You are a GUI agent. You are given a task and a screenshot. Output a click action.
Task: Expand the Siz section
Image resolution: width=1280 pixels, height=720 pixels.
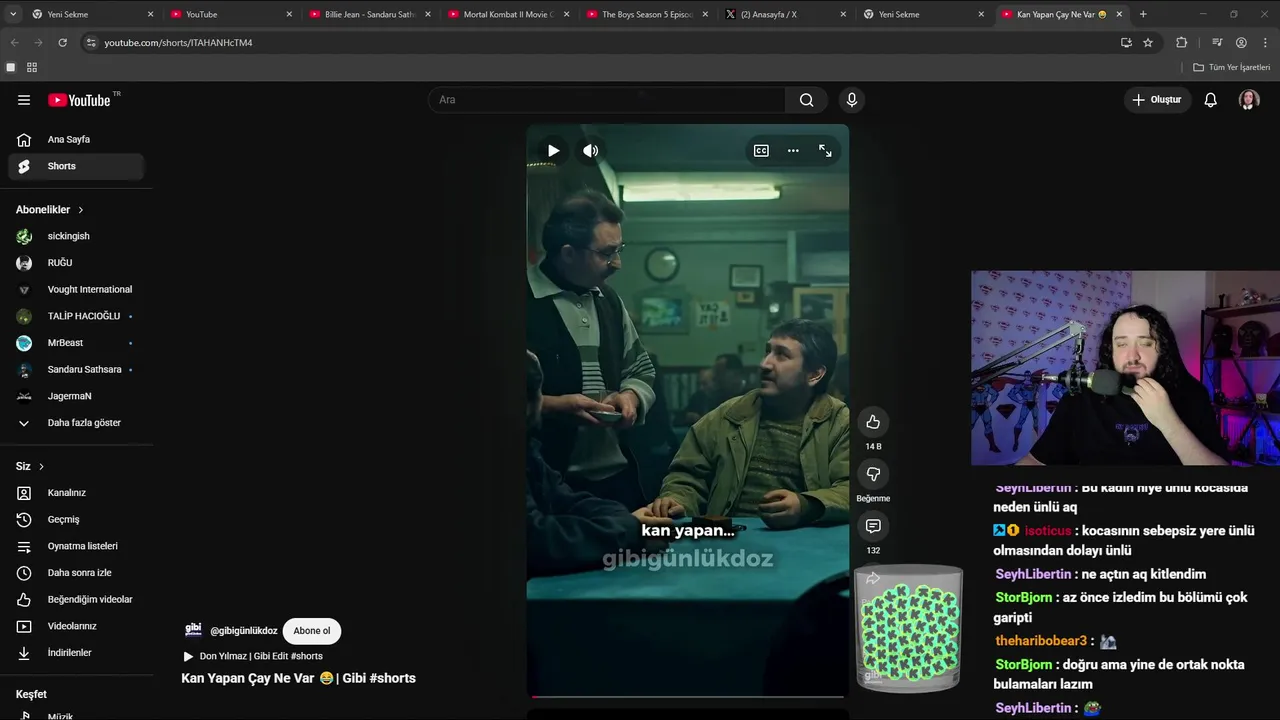(x=30, y=467)
